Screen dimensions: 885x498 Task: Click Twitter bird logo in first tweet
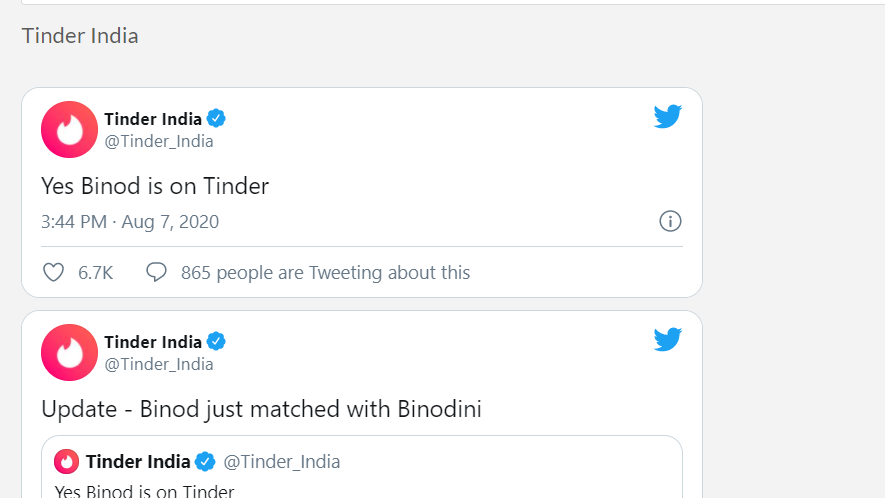click(668, 117)
